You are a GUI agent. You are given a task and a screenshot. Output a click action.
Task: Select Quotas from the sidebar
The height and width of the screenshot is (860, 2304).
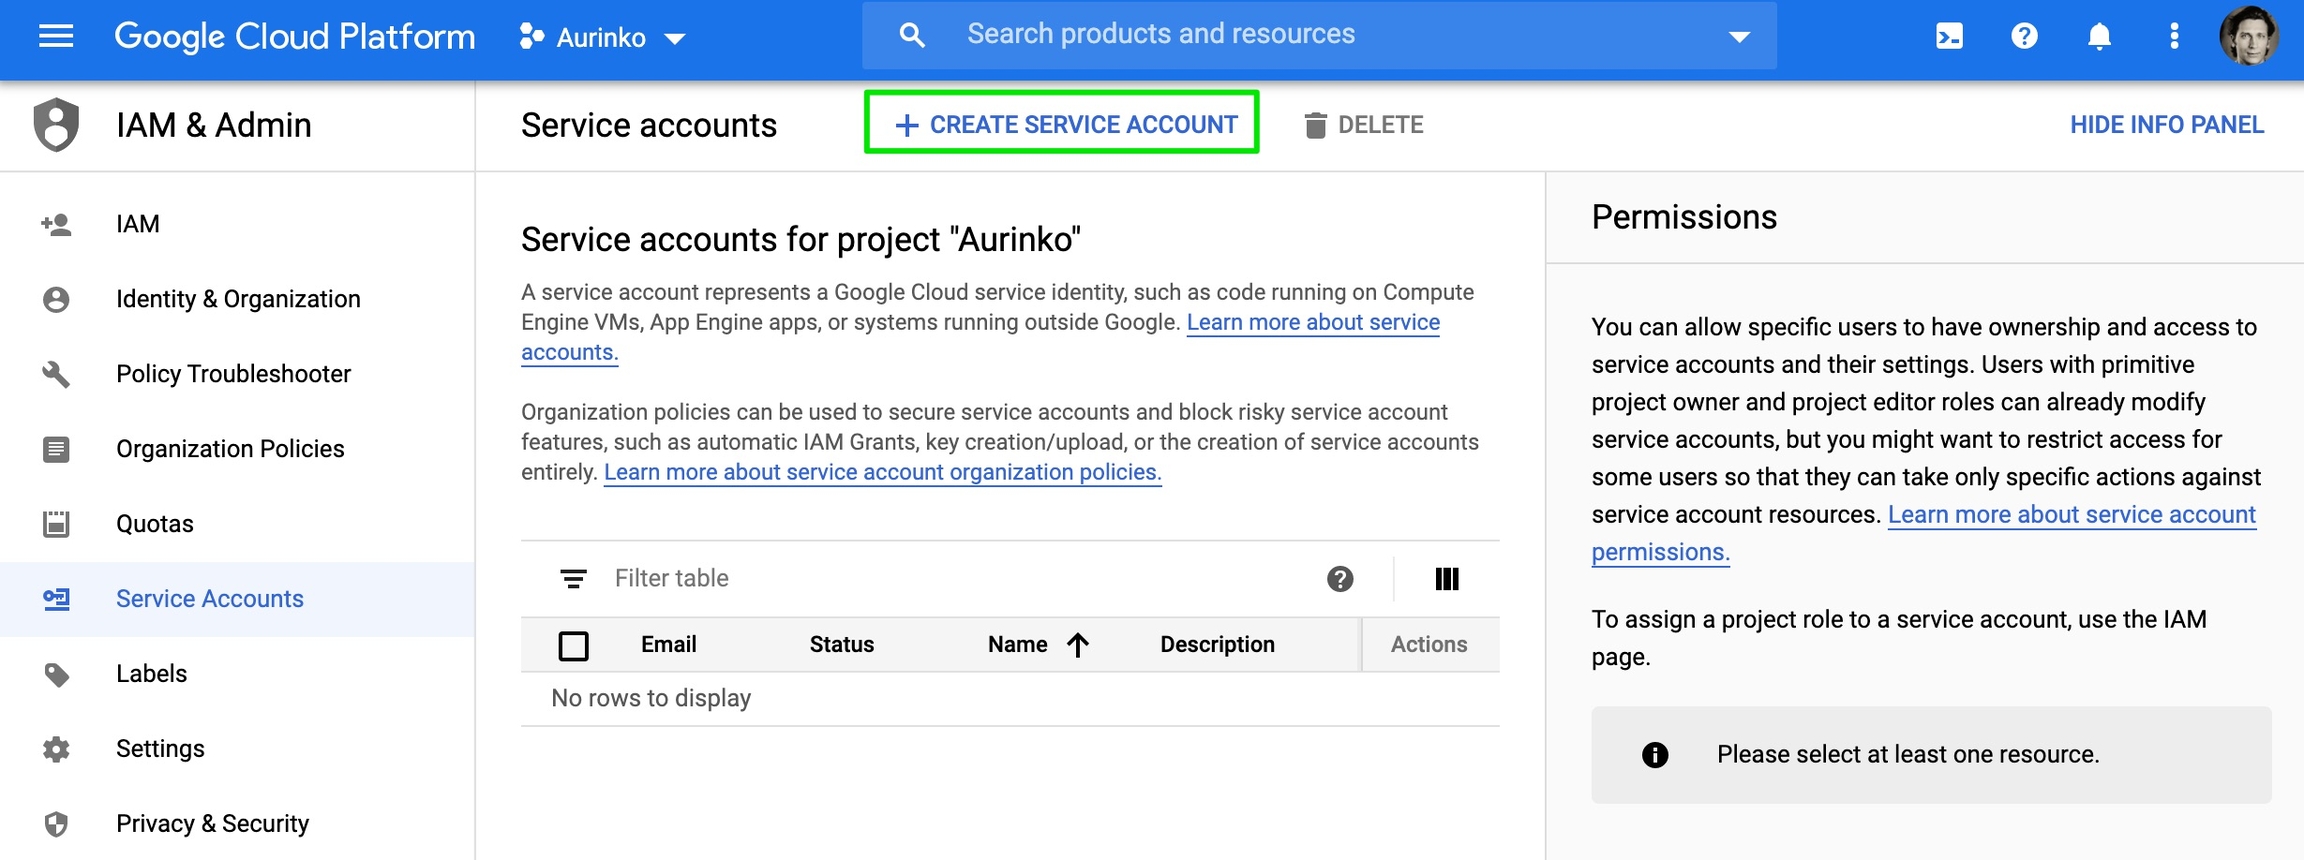[x=155, y=524]
